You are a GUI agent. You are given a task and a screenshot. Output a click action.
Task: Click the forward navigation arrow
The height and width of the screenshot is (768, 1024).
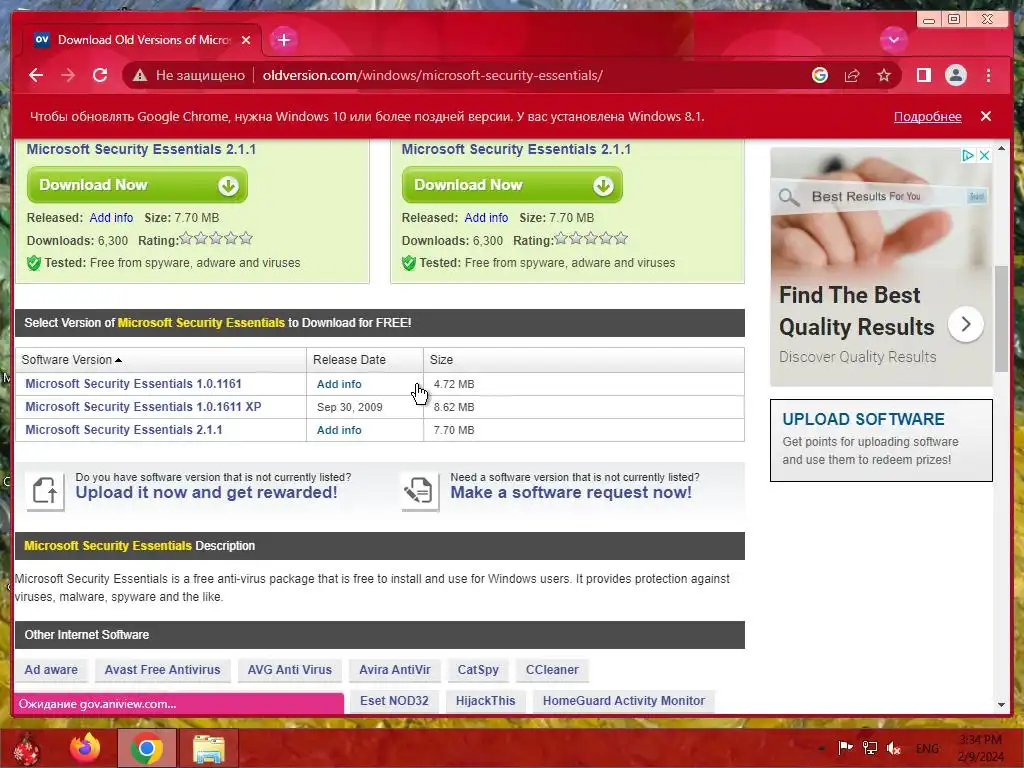(x=68, y=75)
